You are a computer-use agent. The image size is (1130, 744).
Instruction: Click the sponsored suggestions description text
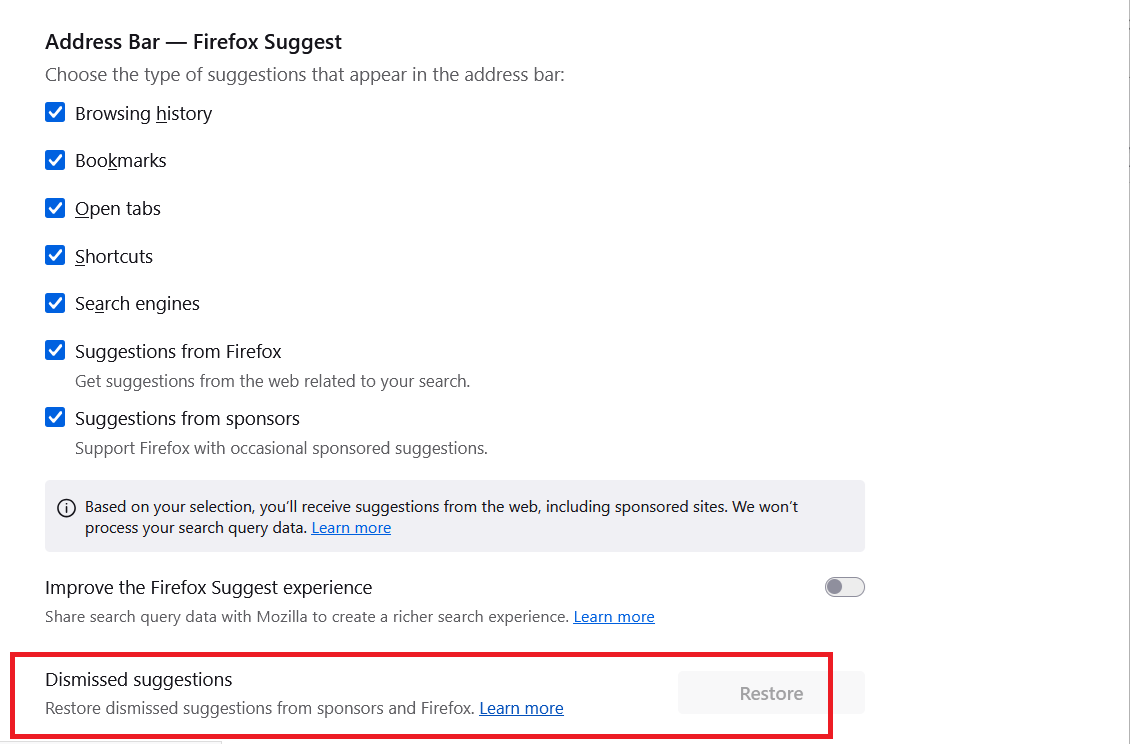click(x=281, y=448)
